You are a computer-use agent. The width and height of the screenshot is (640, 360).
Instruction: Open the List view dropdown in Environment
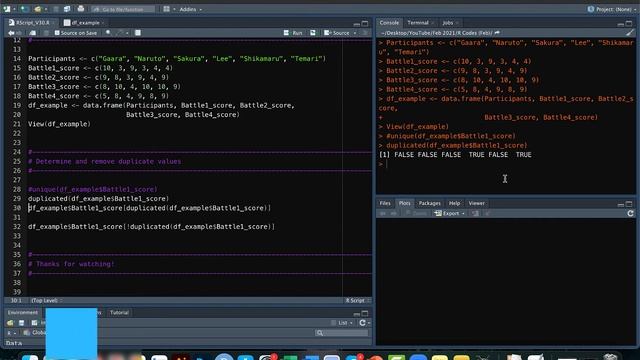coord(342,323)
